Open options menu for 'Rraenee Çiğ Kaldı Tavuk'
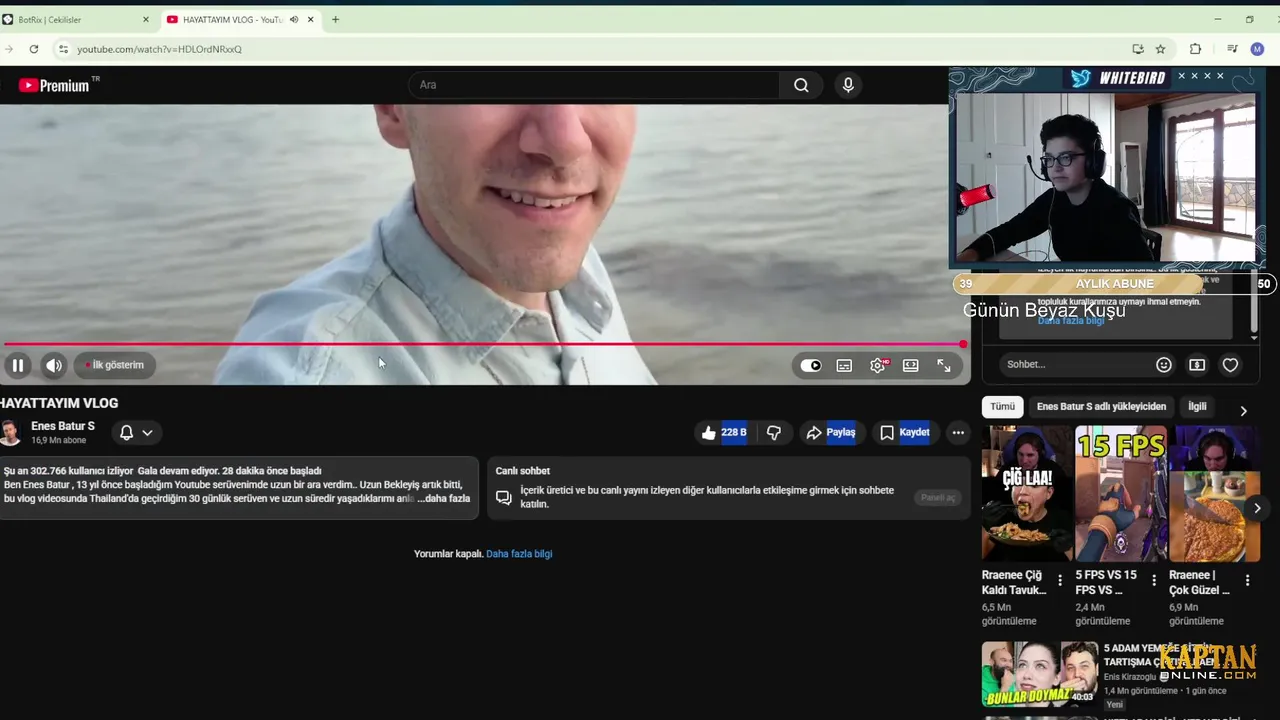This screenshot has width=1280, height=720. click(x=1060, y=581)
